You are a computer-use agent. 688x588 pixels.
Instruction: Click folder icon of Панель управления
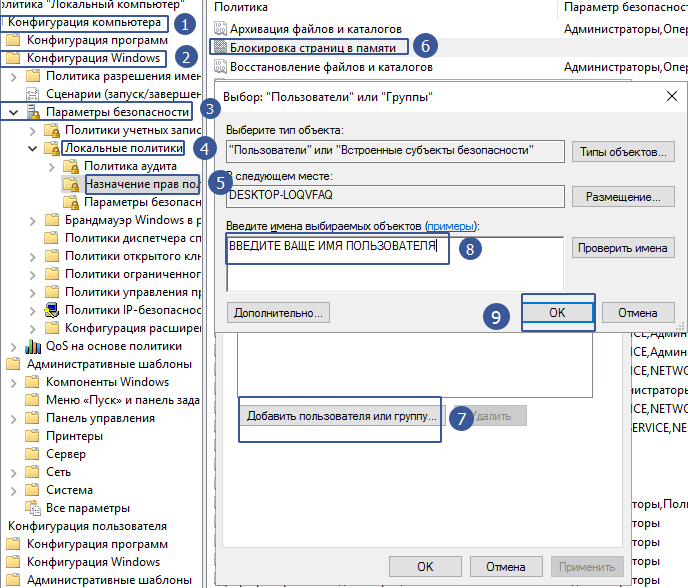click(x=32, y=418)
